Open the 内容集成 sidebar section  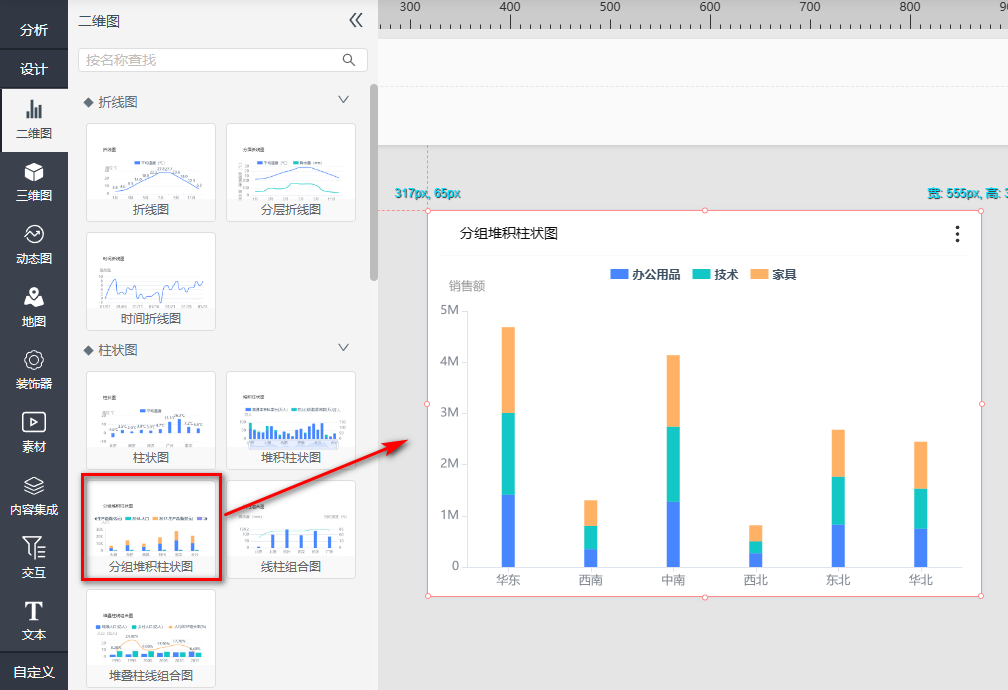point(34,496)
